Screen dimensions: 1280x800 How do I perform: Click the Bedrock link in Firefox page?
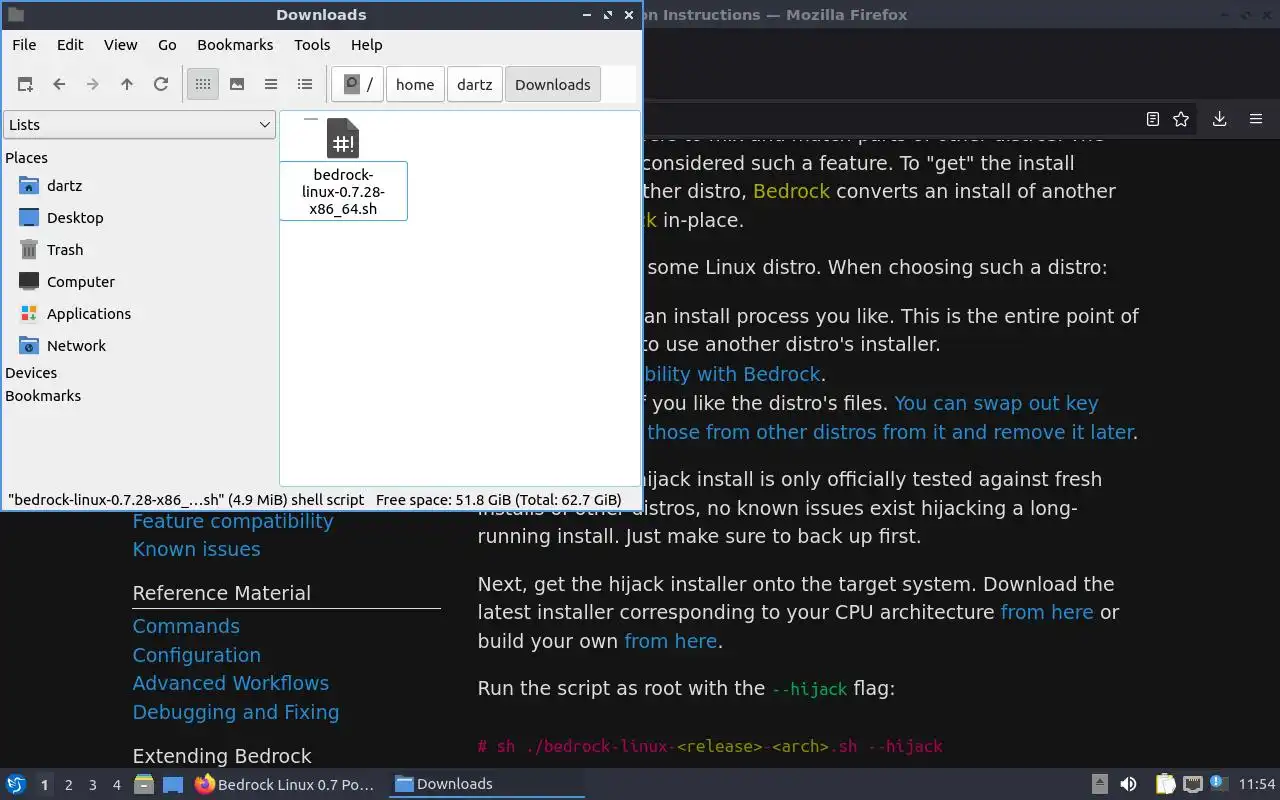(791, 191)
